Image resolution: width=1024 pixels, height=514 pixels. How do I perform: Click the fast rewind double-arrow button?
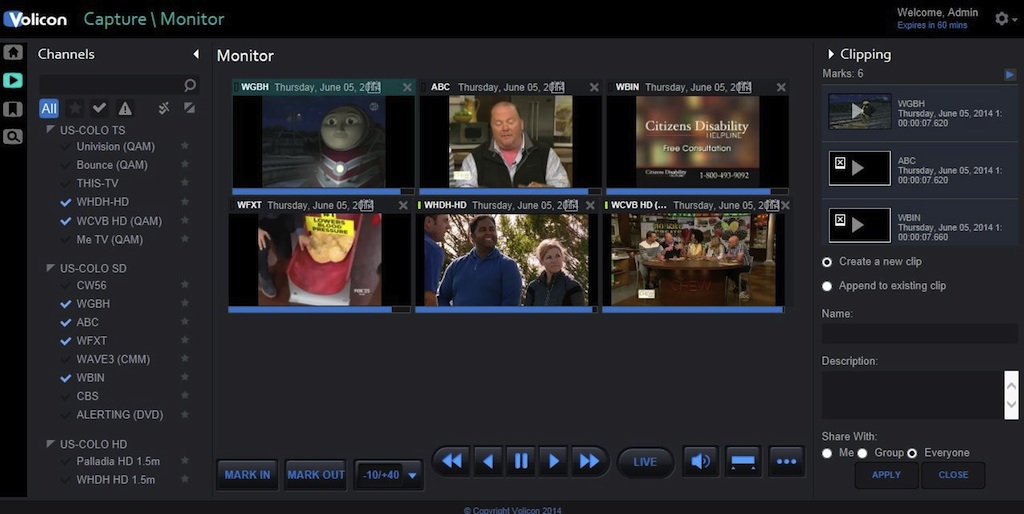click(x=451, y=461)
